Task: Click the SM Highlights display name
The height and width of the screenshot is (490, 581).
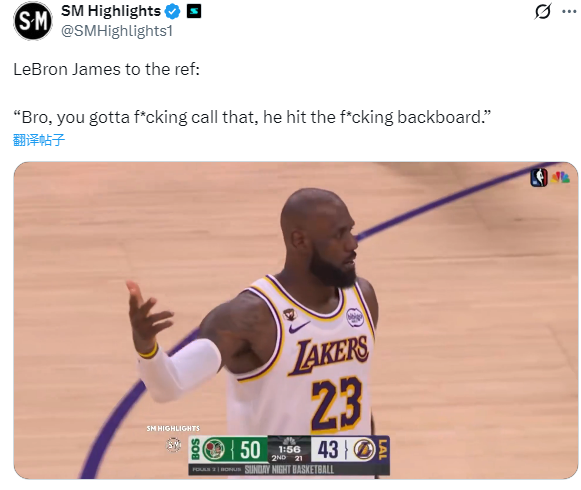Action: coord(111,11)
